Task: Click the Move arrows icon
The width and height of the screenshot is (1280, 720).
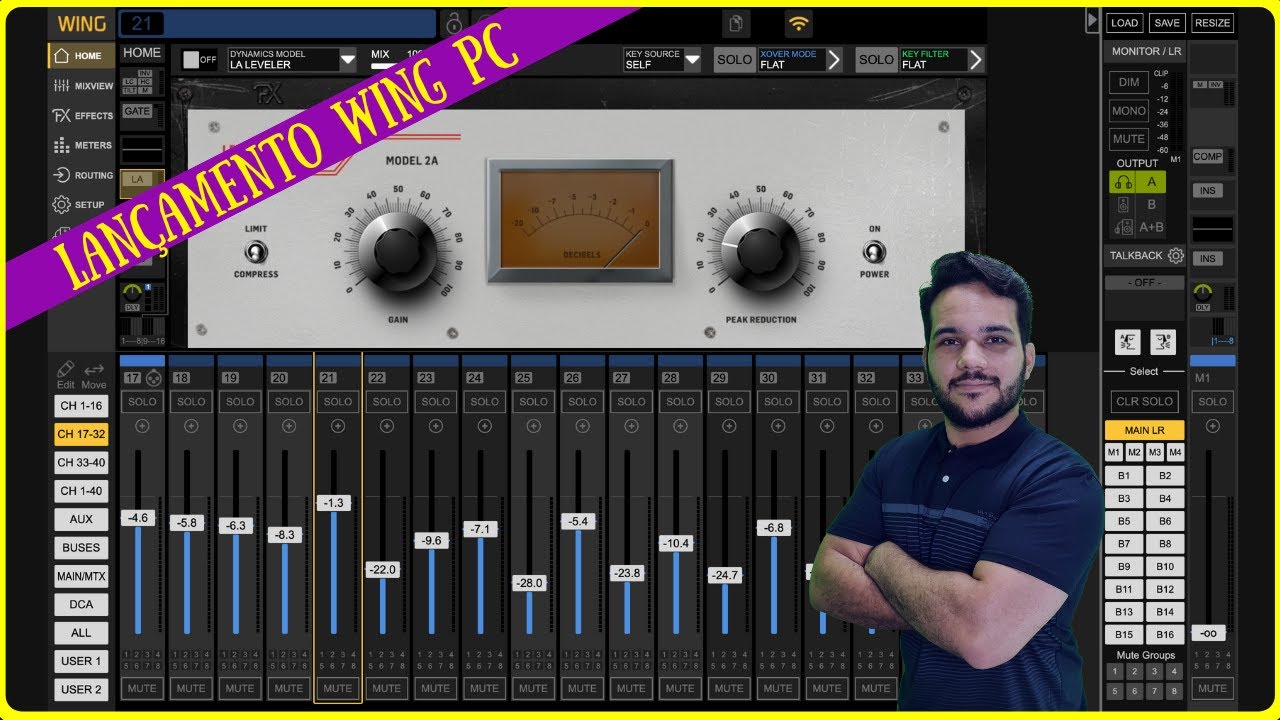Action: 94,369
